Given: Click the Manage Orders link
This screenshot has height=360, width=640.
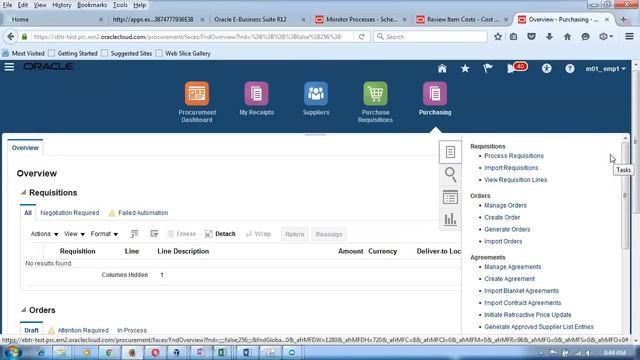Looking at the screenshot, I should click(505, 205).
